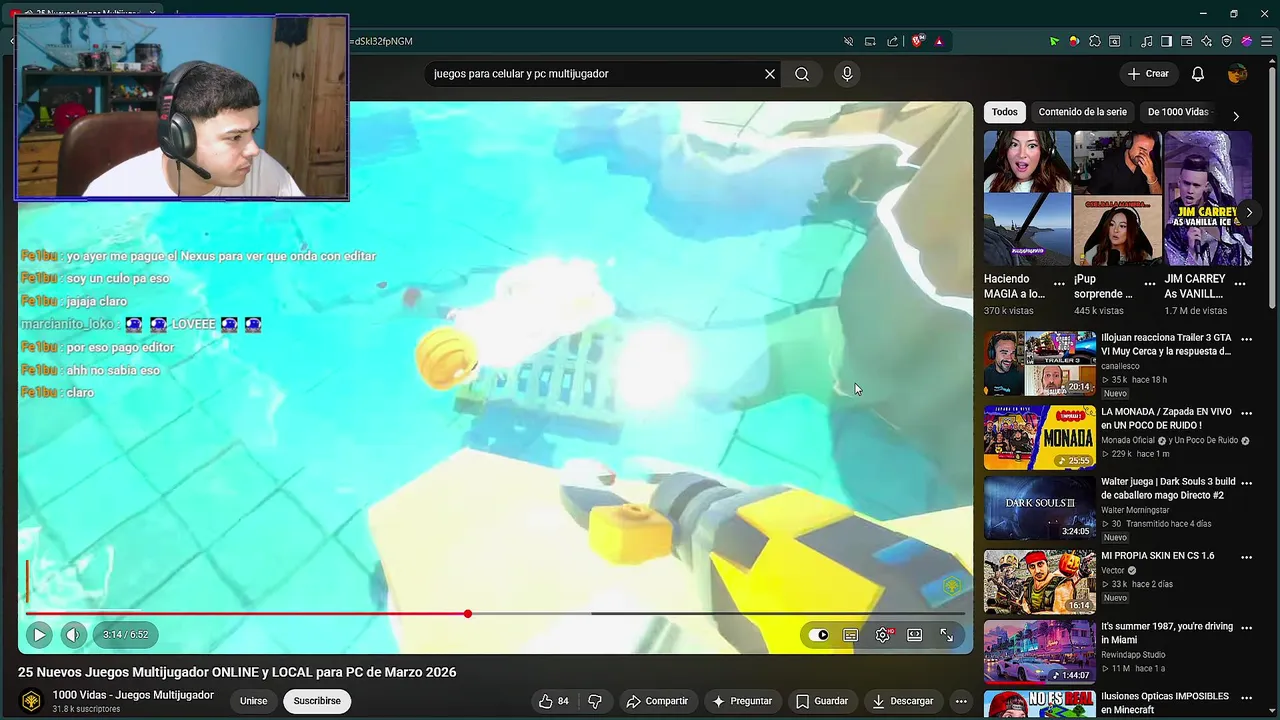1280x720 pixels.
Task: Click the search magnifier button
Action: [x=802, y=74]
